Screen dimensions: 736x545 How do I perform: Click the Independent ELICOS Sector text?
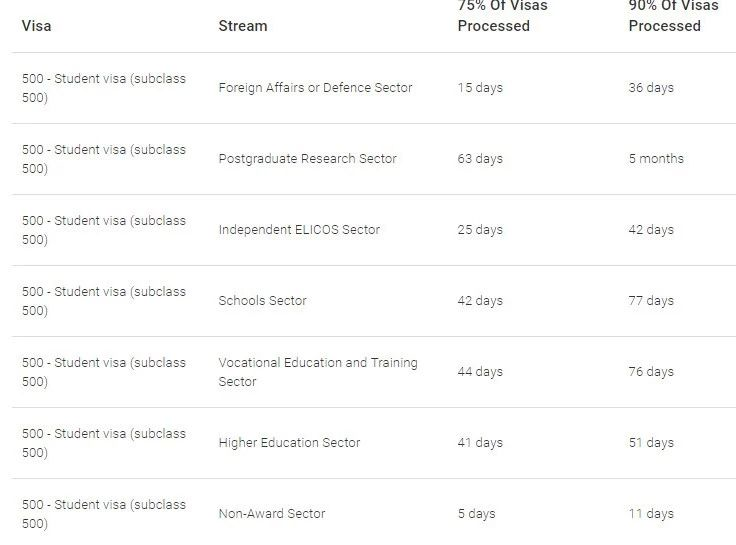[x=299, y=230]
